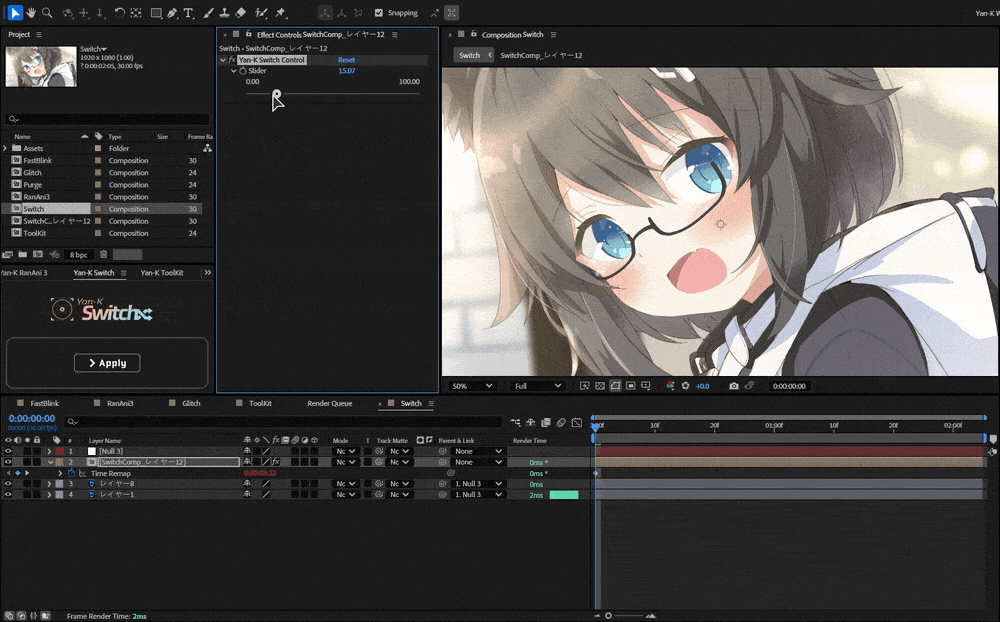Viewport: 1000px width, 622px height.
Task: Expand the Assets folder
Action: point(5,148)
